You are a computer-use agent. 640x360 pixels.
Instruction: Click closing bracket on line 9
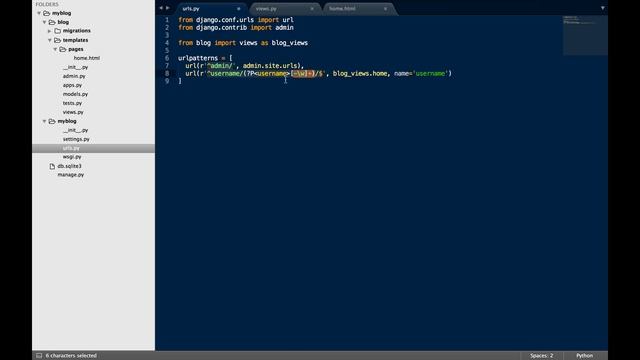[x=180, y=81]
